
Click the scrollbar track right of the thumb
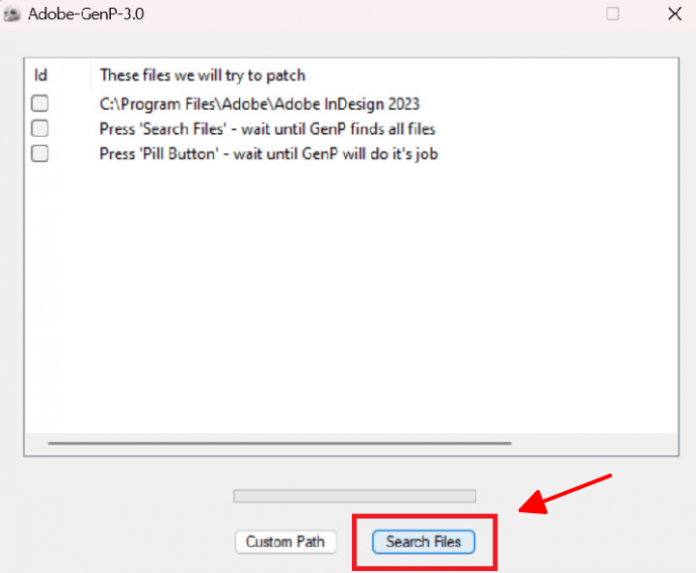click(590, 442)
